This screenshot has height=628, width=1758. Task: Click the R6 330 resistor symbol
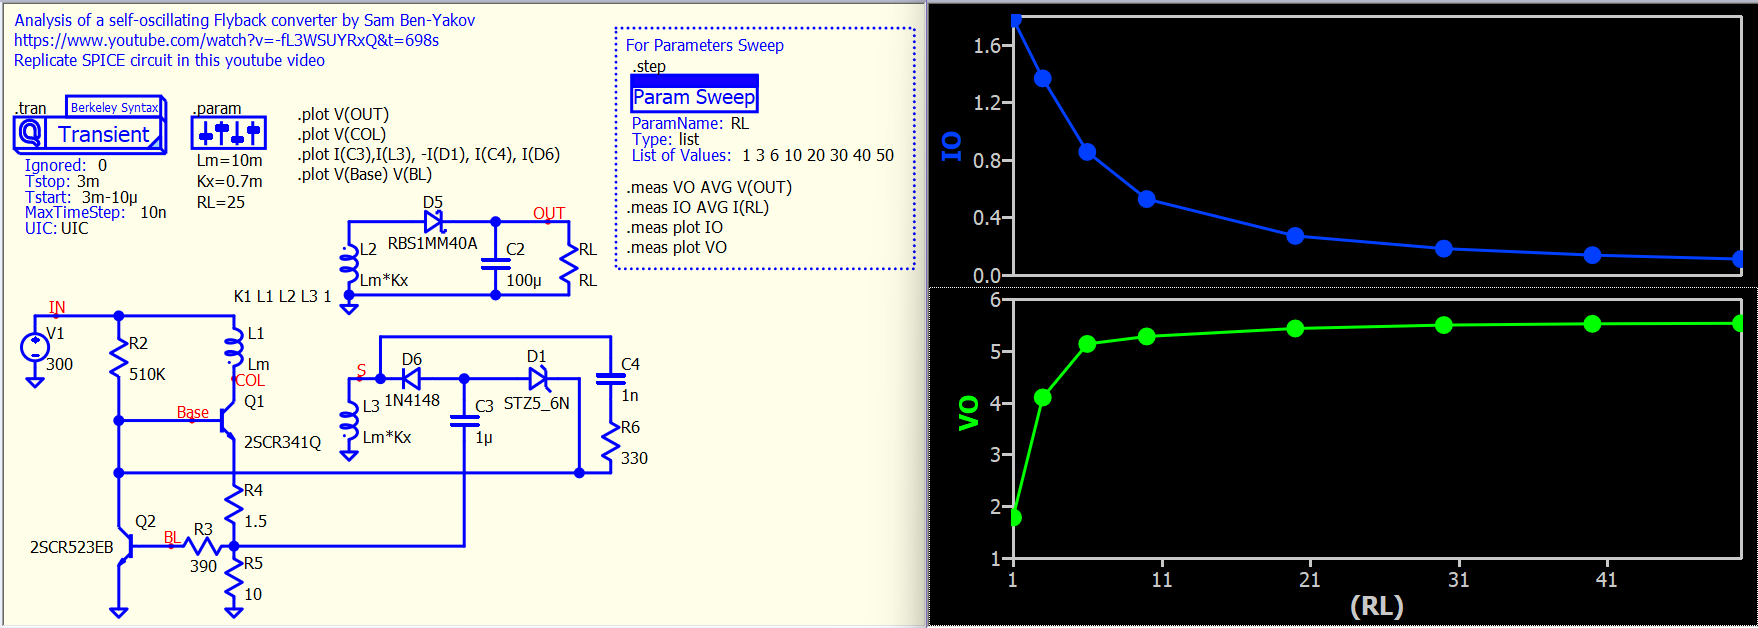(610, 445)
